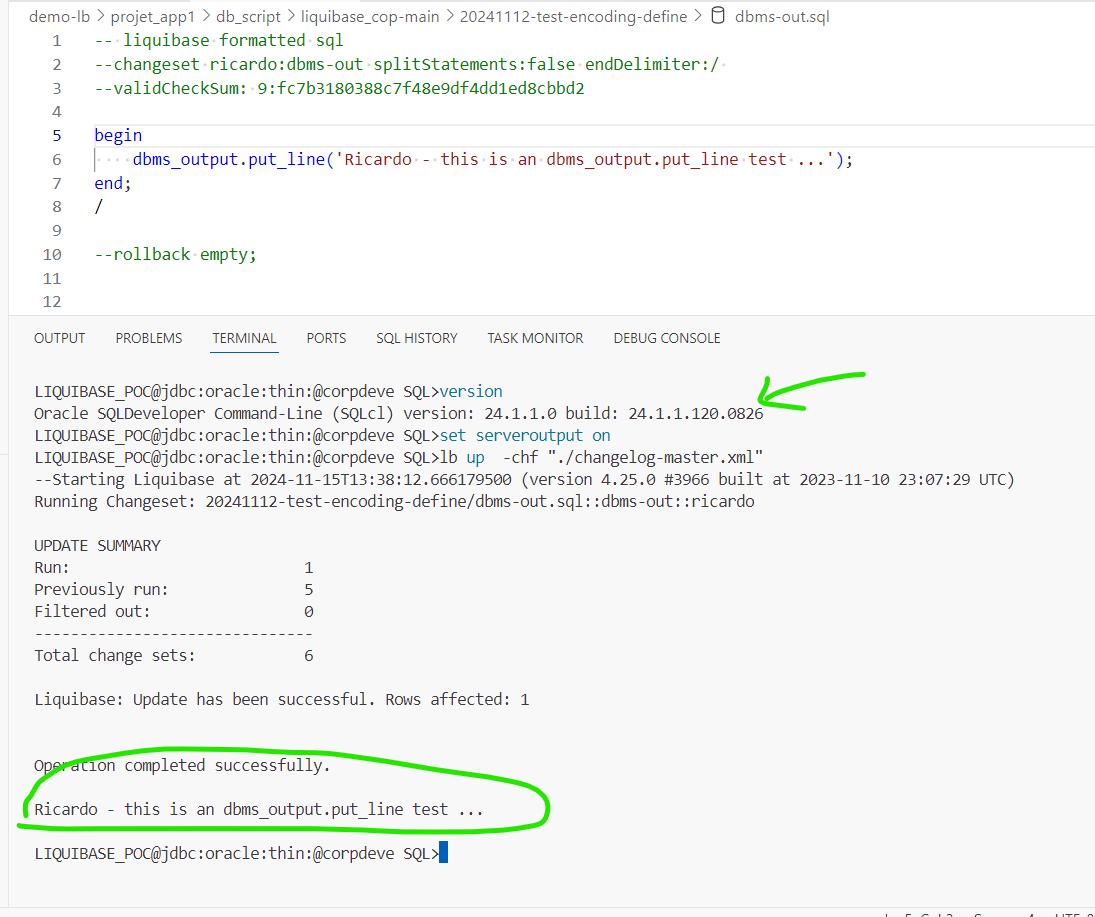The image size is (1095, 917).
Task: Expand the chevron after projet_app1 breadcrumb
Action: point(205,16)
